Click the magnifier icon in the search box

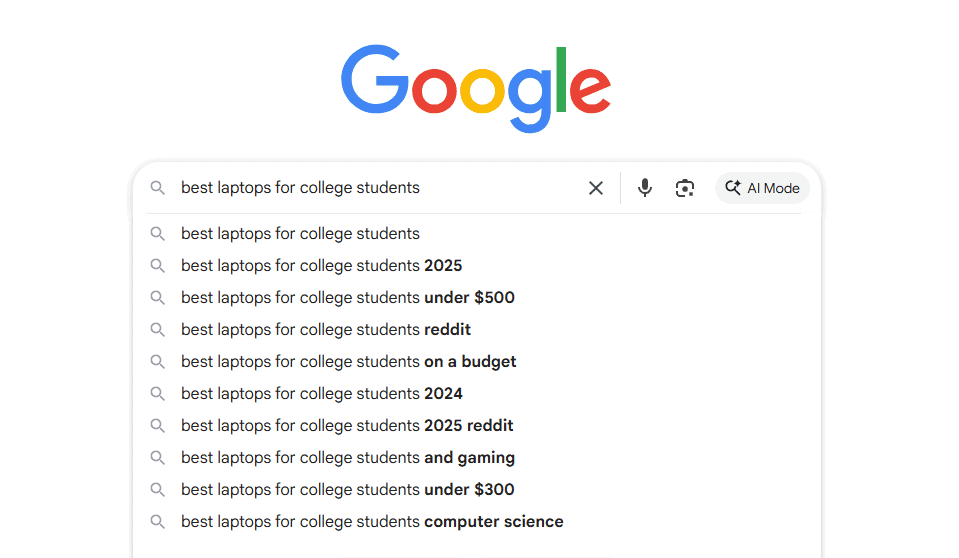(157, 188)
